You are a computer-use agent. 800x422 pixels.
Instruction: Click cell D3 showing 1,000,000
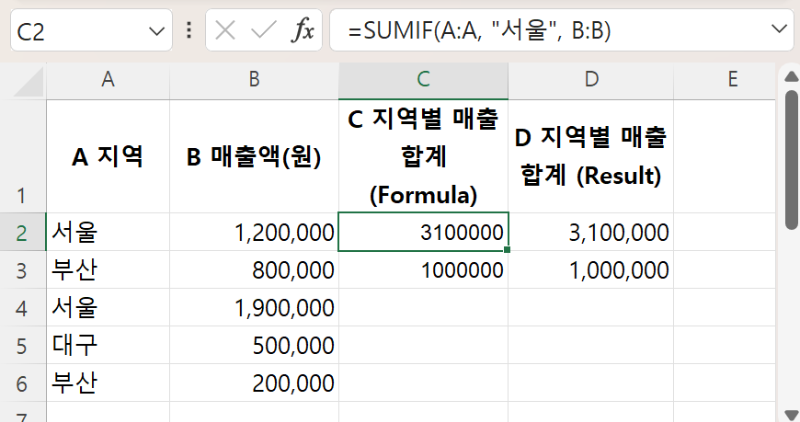coord(591,269)
